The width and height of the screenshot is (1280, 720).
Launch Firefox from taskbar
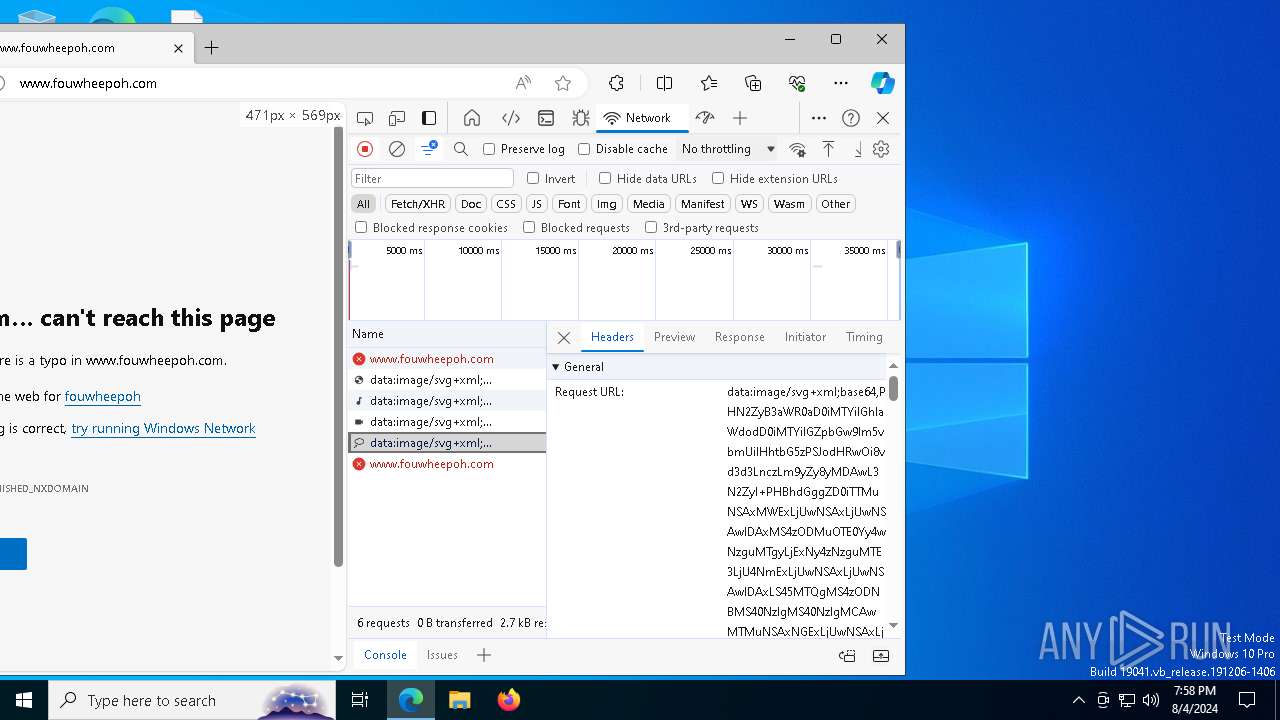509,700
